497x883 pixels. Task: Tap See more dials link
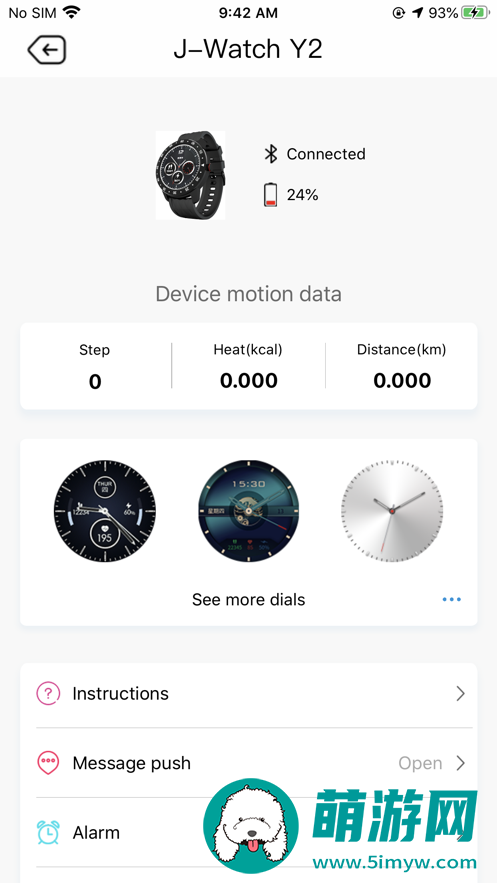coord(249,600)
